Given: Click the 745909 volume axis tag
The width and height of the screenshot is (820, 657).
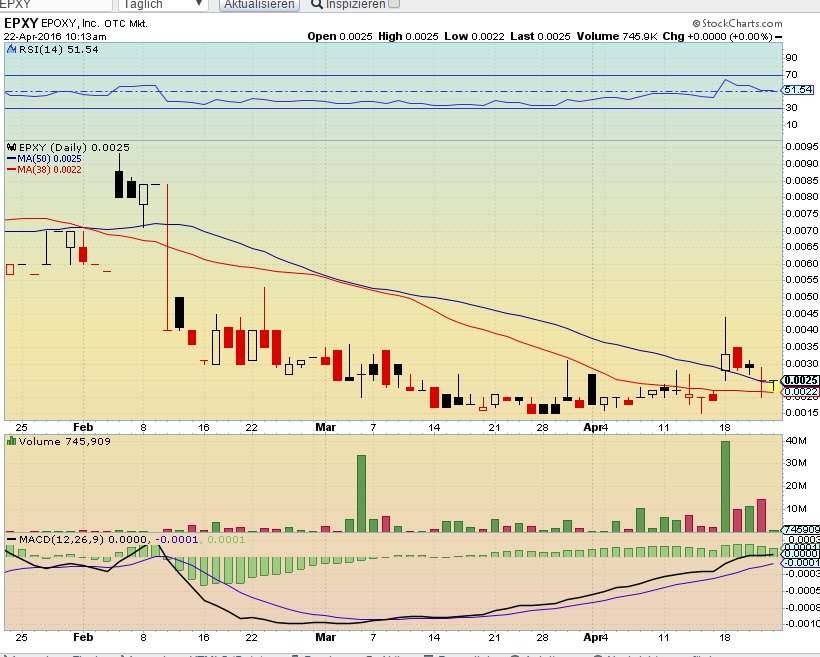Looking at the screenshot, I should 801,529.
